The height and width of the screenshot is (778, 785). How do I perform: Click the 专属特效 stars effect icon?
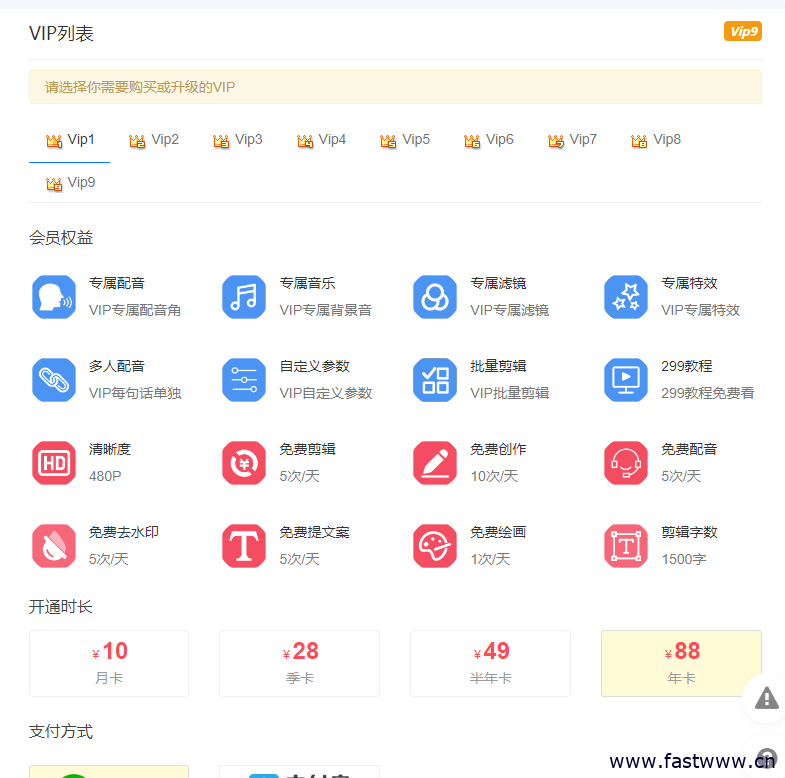(626, 297)
